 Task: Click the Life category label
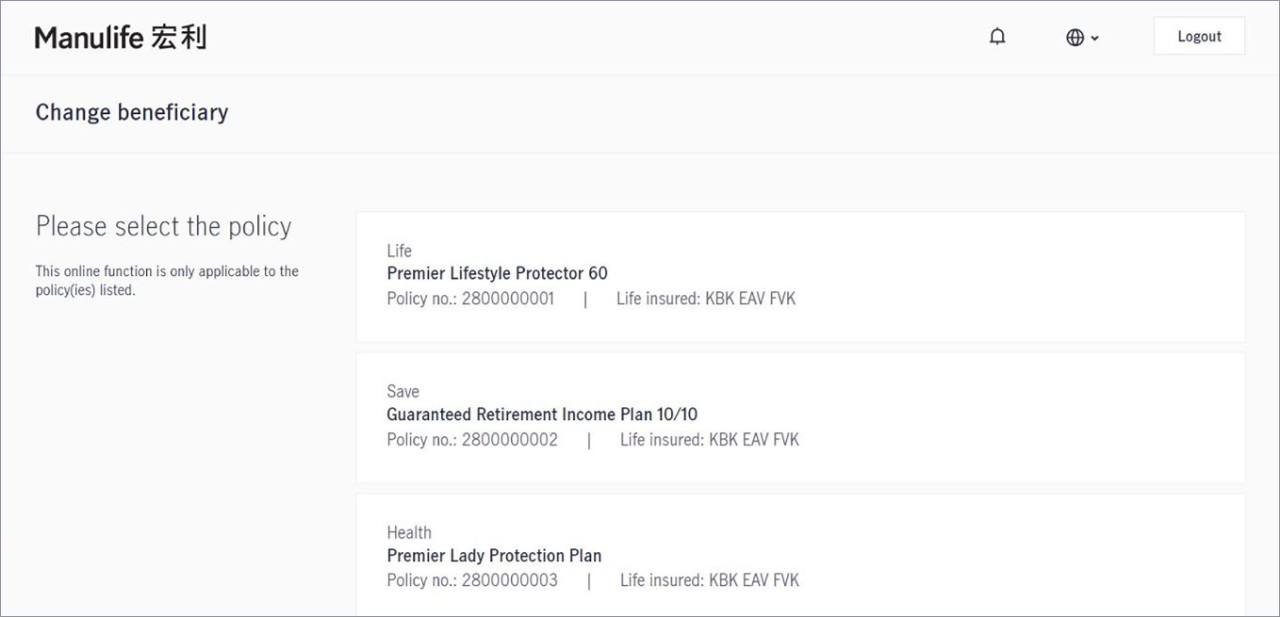(399, 251)
